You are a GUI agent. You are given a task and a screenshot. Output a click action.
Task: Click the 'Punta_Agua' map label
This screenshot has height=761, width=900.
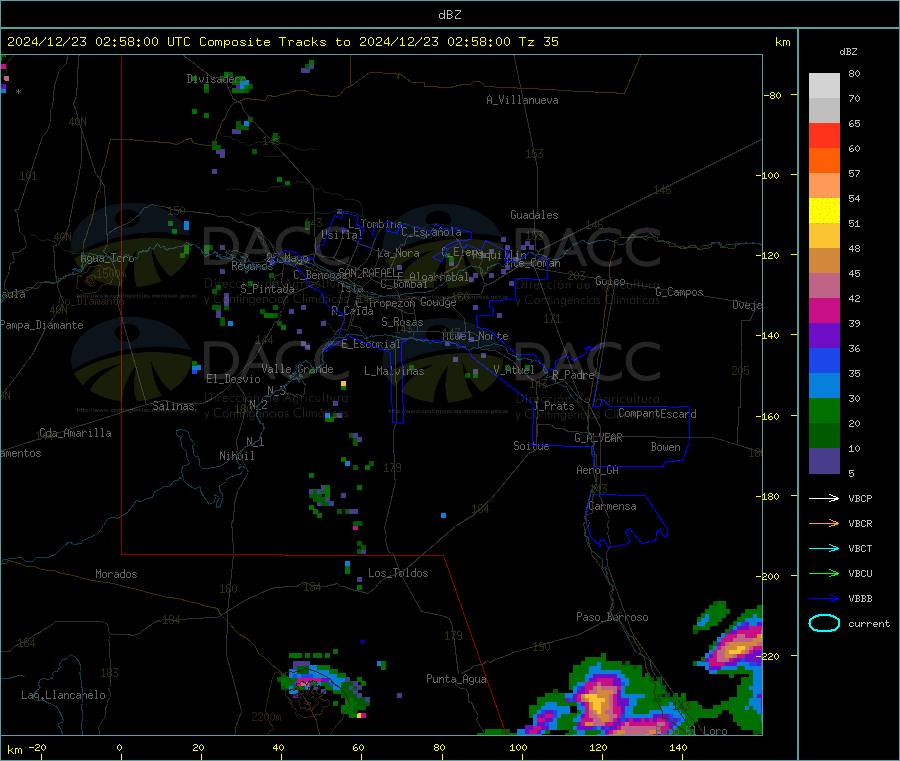[x=456, y=679]
